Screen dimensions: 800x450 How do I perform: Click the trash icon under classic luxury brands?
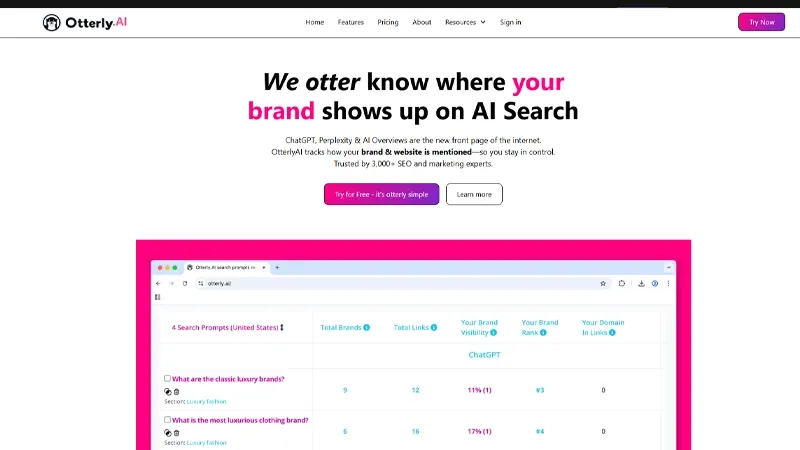177,391
